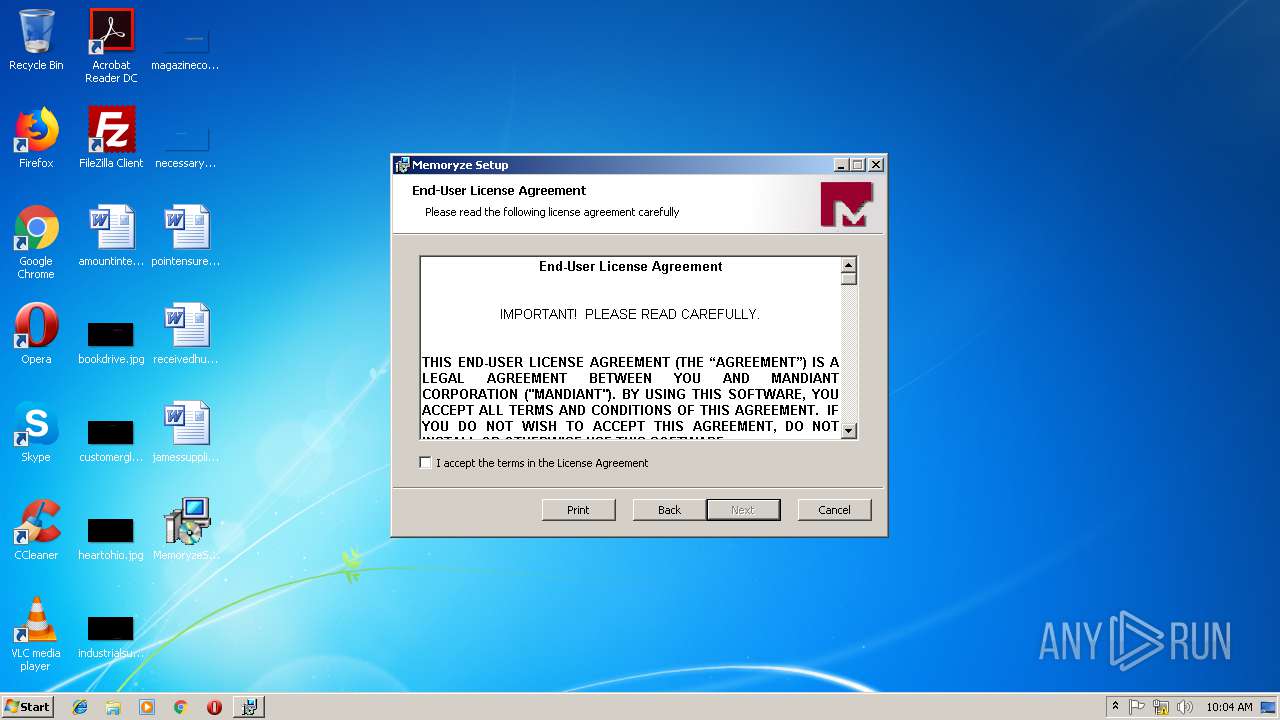Select the necessary... desktop file
Screen dimensions: 1280x720
tap(185, 146)
